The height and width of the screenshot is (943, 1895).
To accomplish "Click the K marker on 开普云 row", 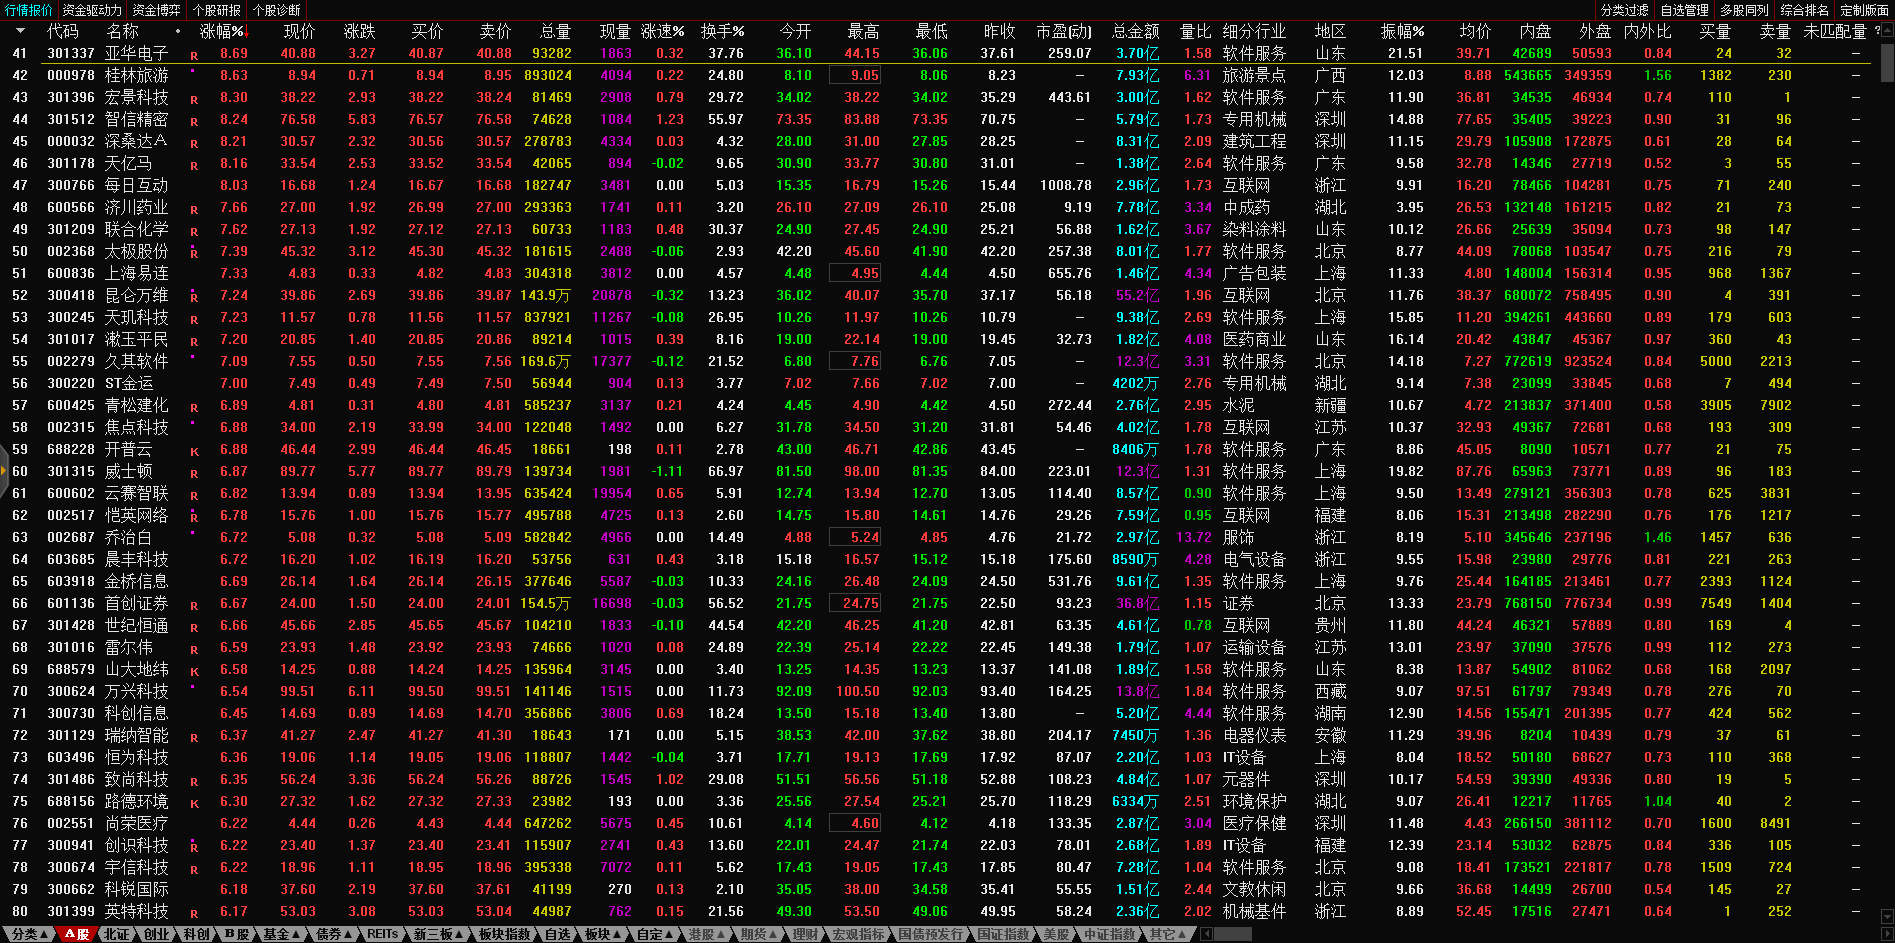I will pyautogui.click(x=194, y=452).
